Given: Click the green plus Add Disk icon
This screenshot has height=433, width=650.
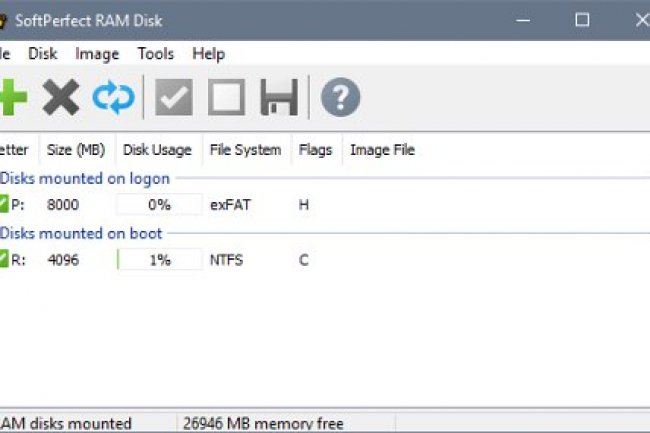Looking at the screenshot, I should click(12, 98).
